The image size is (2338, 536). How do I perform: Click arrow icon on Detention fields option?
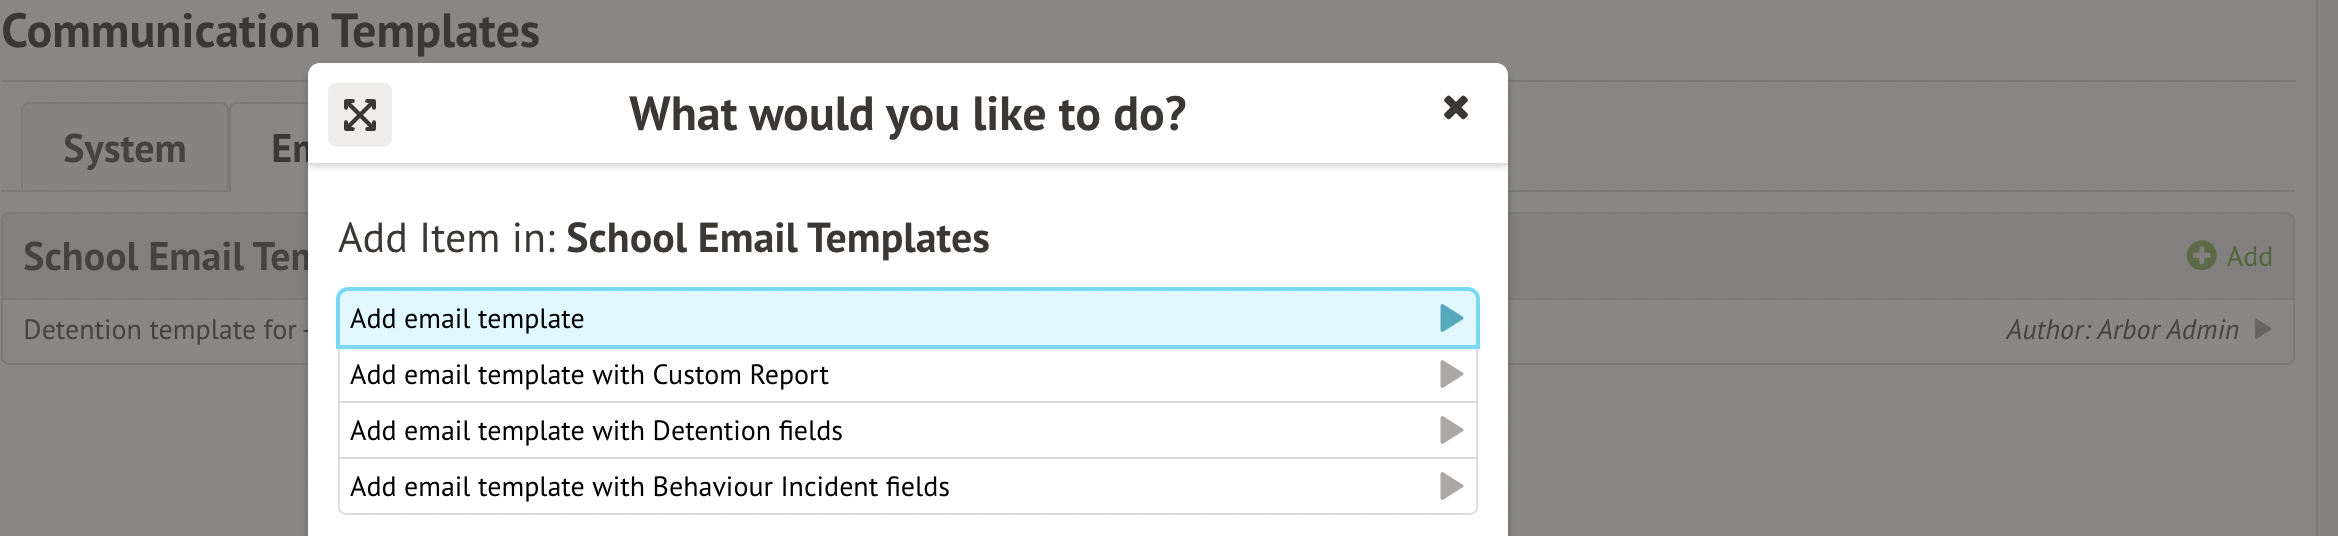pyautogui.click(x=1451, y=430)
